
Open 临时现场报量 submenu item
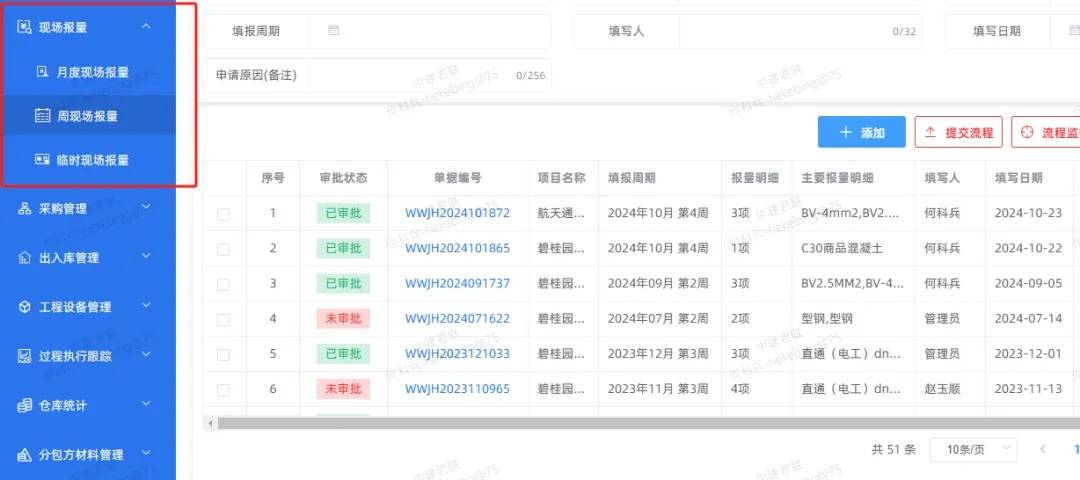click(x=88, y=160)
